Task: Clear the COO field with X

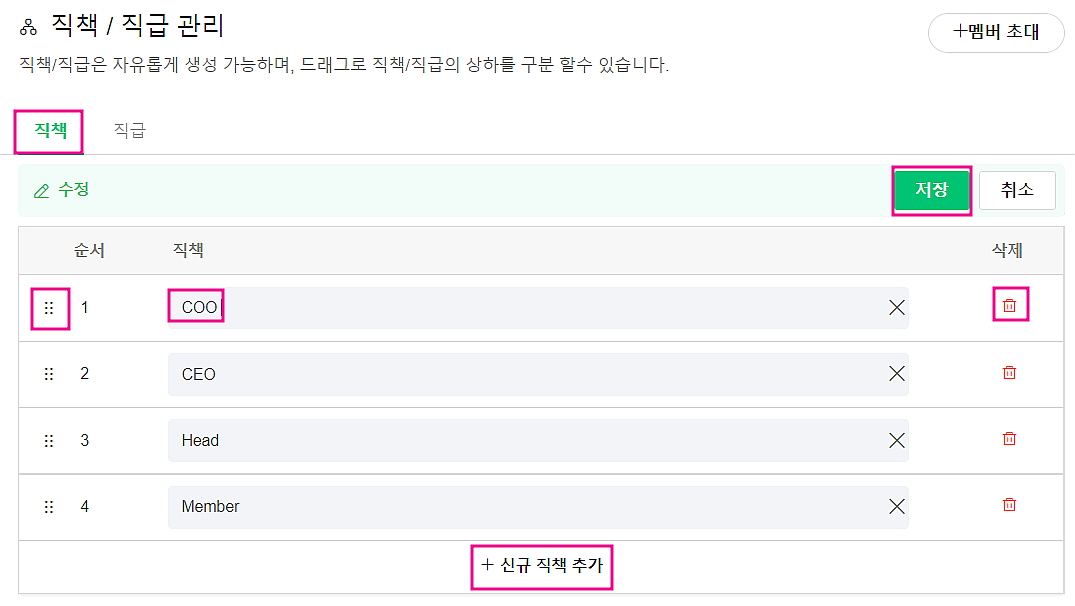Action: point(896,308)
